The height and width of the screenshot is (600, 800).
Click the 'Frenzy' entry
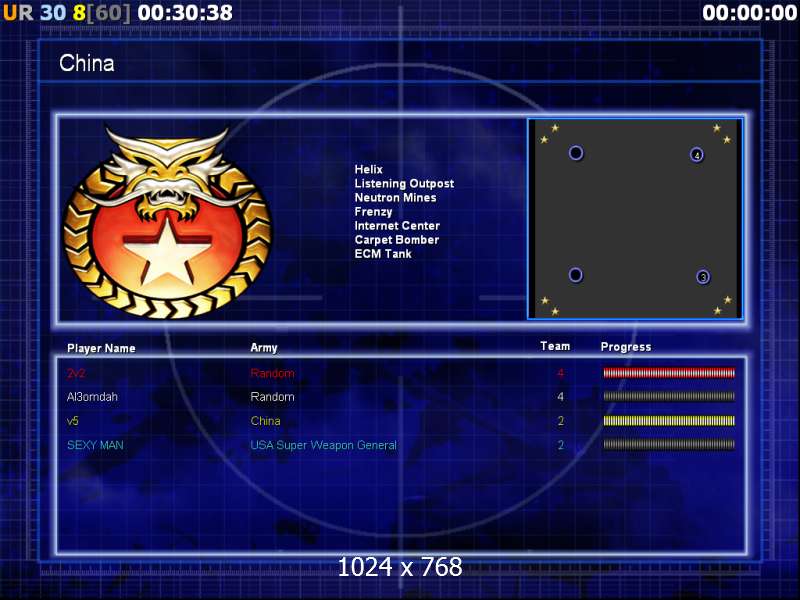click(373, 212)
